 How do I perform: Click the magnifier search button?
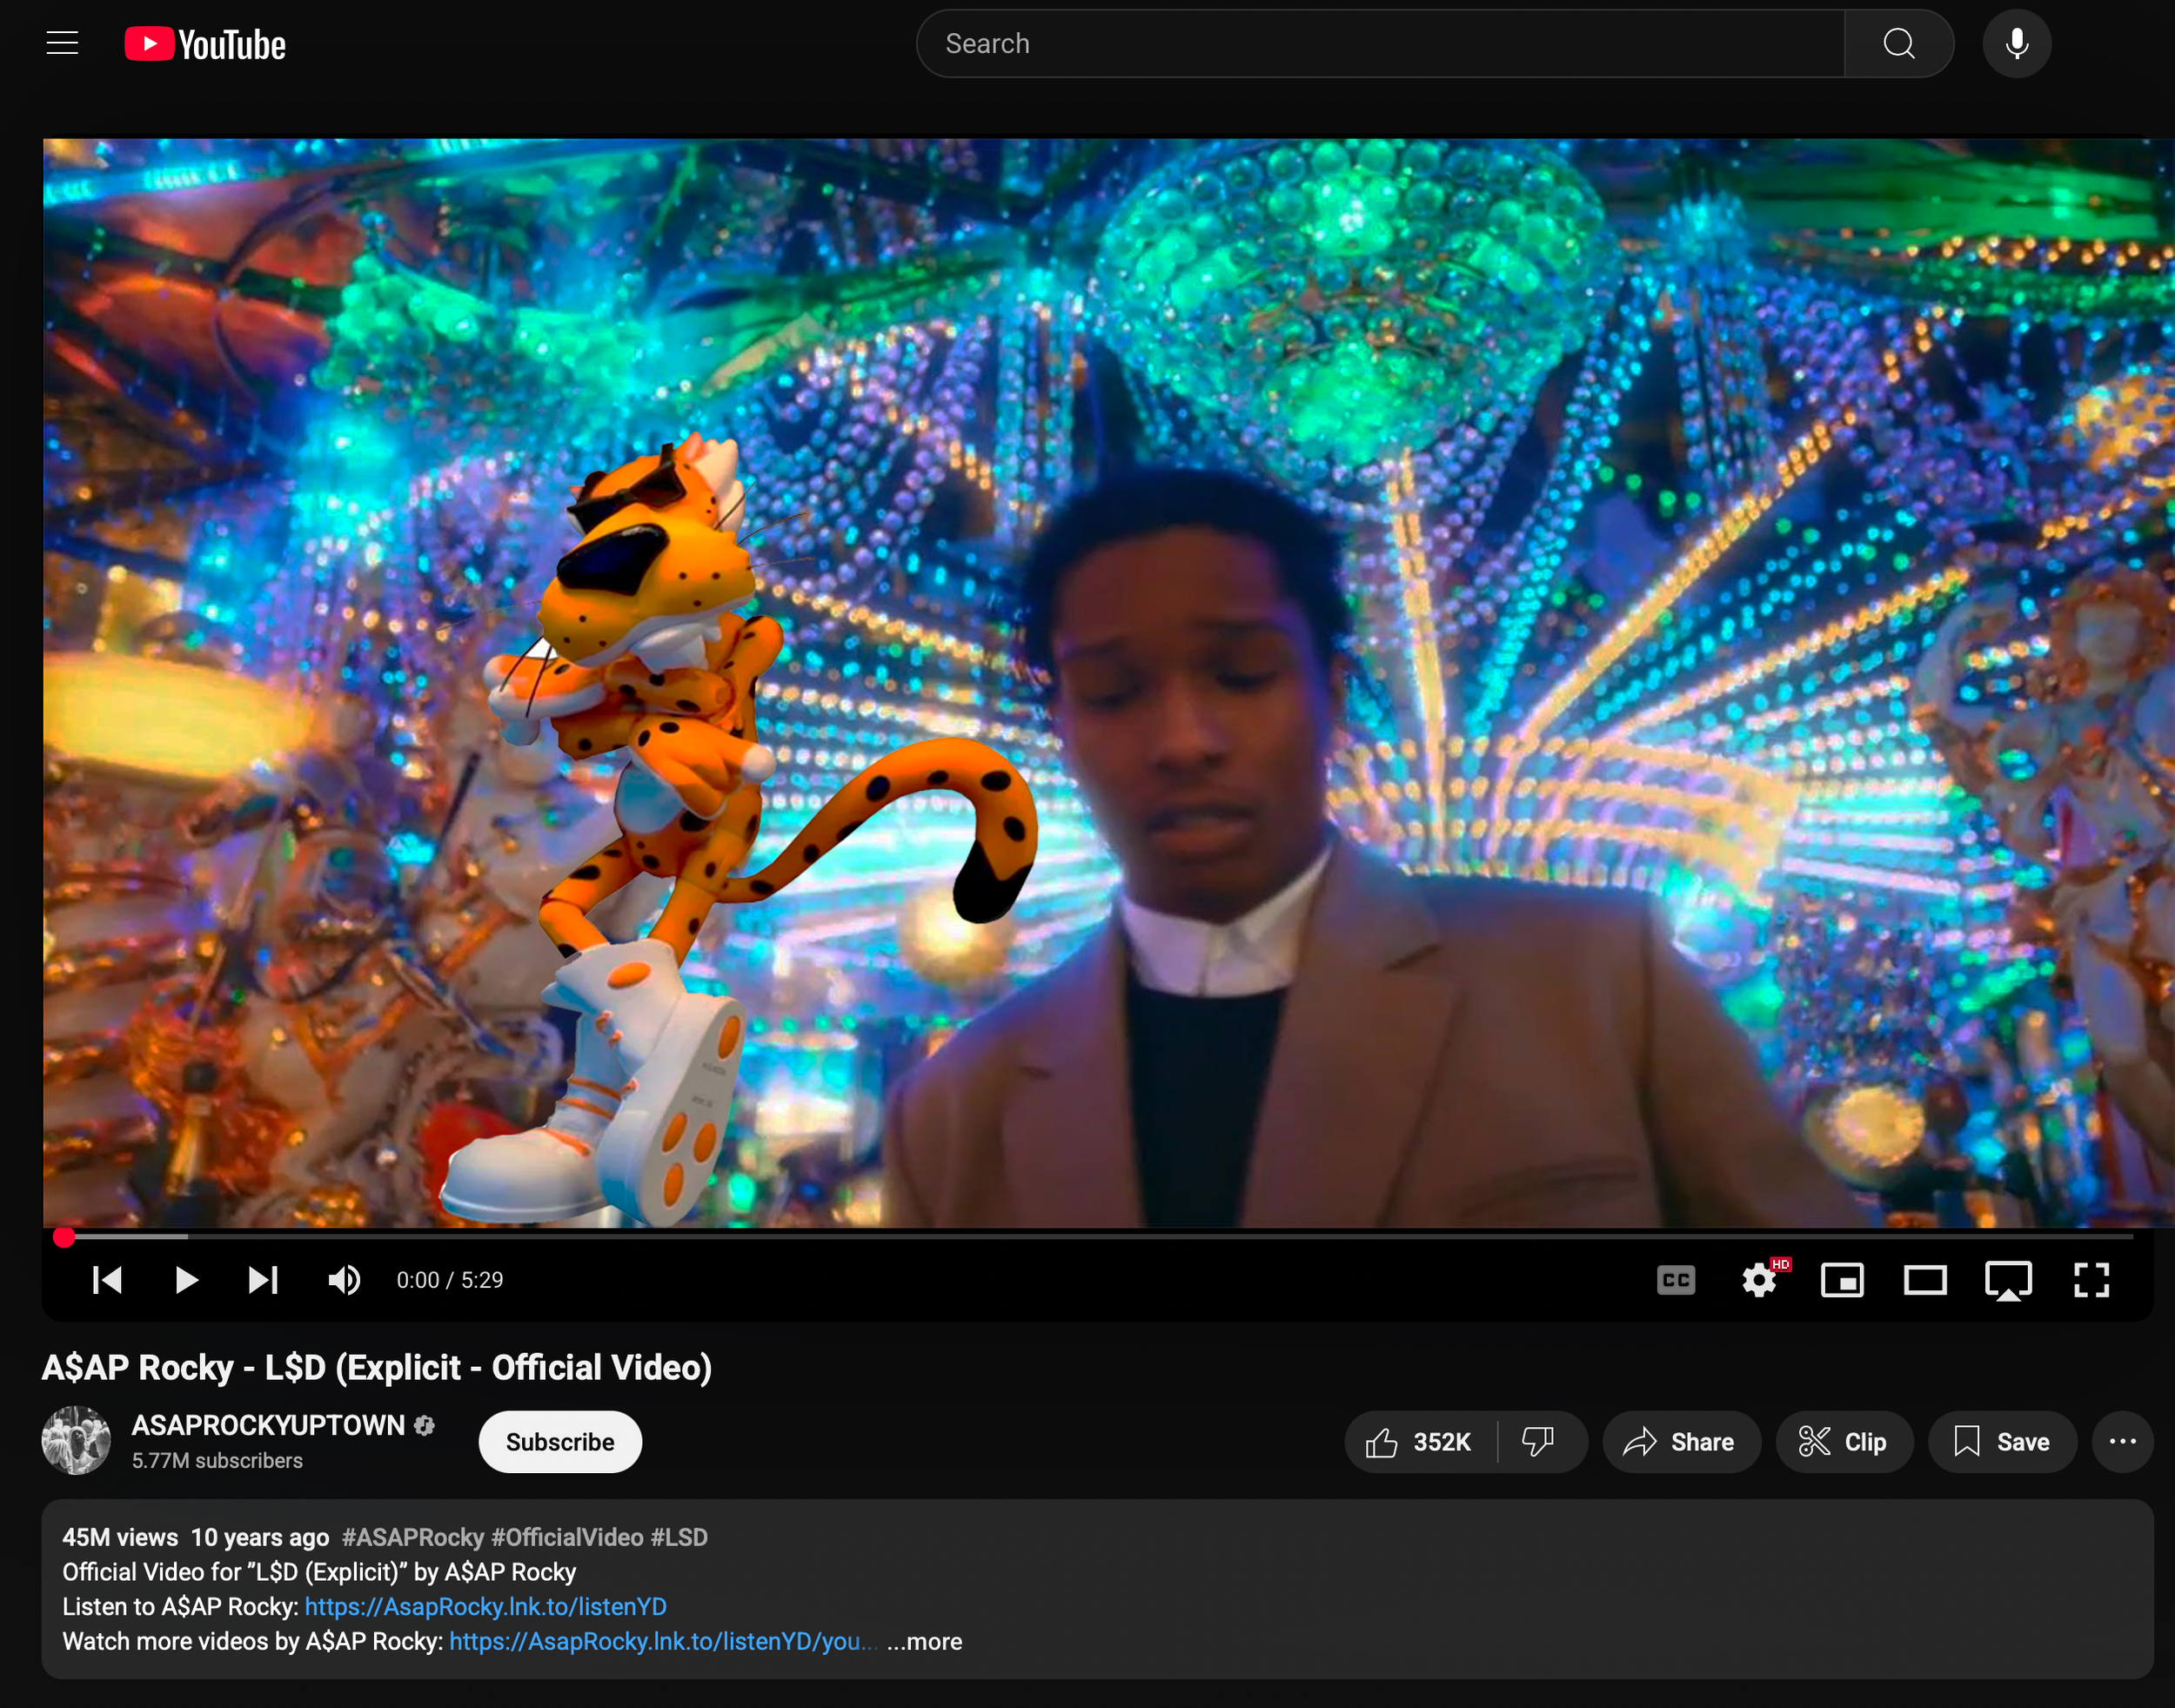[1898, 44]
